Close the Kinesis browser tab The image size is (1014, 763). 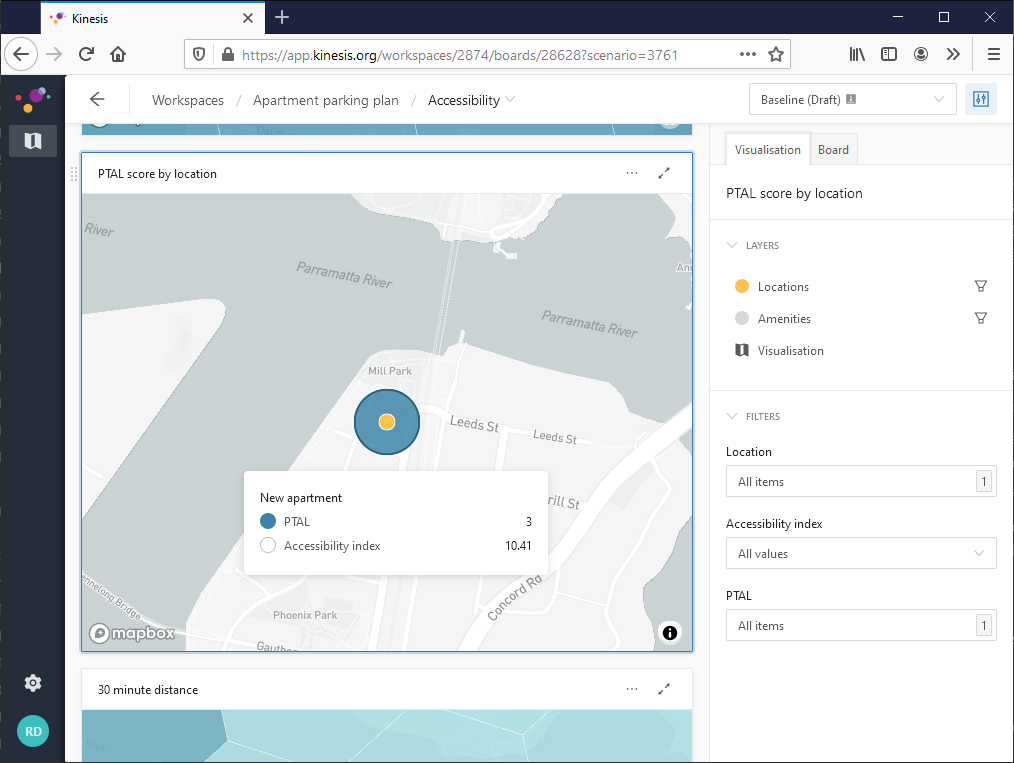248,18
